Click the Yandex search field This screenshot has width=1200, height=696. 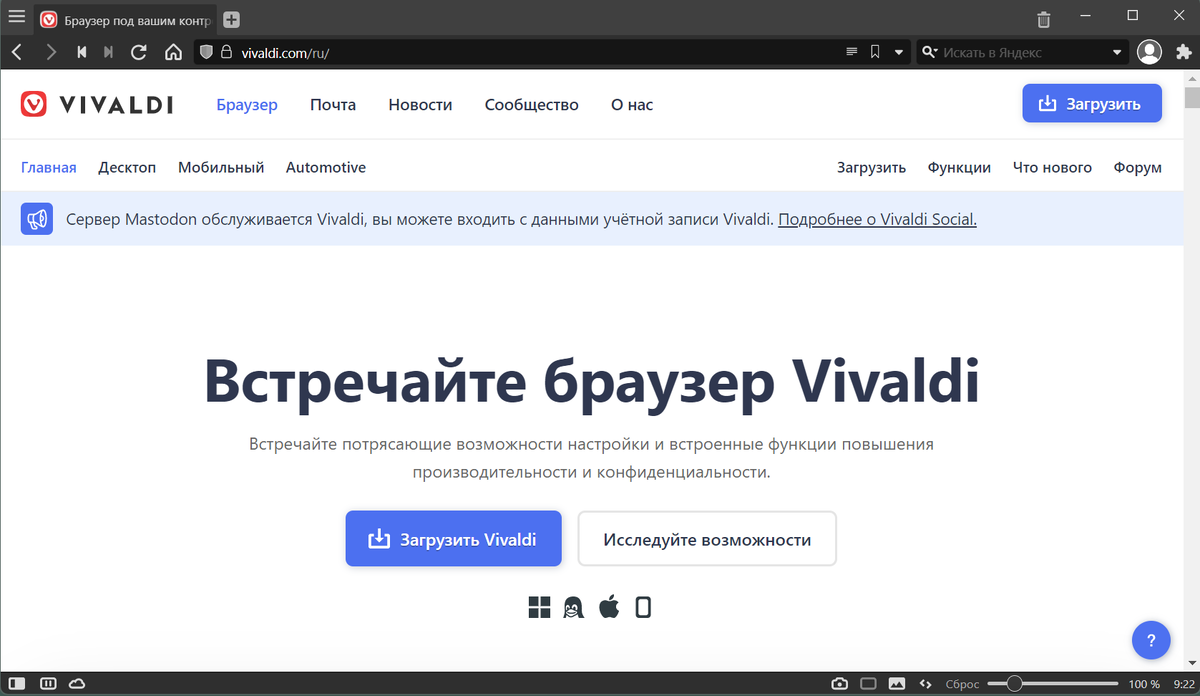(x=1024, y=52)
